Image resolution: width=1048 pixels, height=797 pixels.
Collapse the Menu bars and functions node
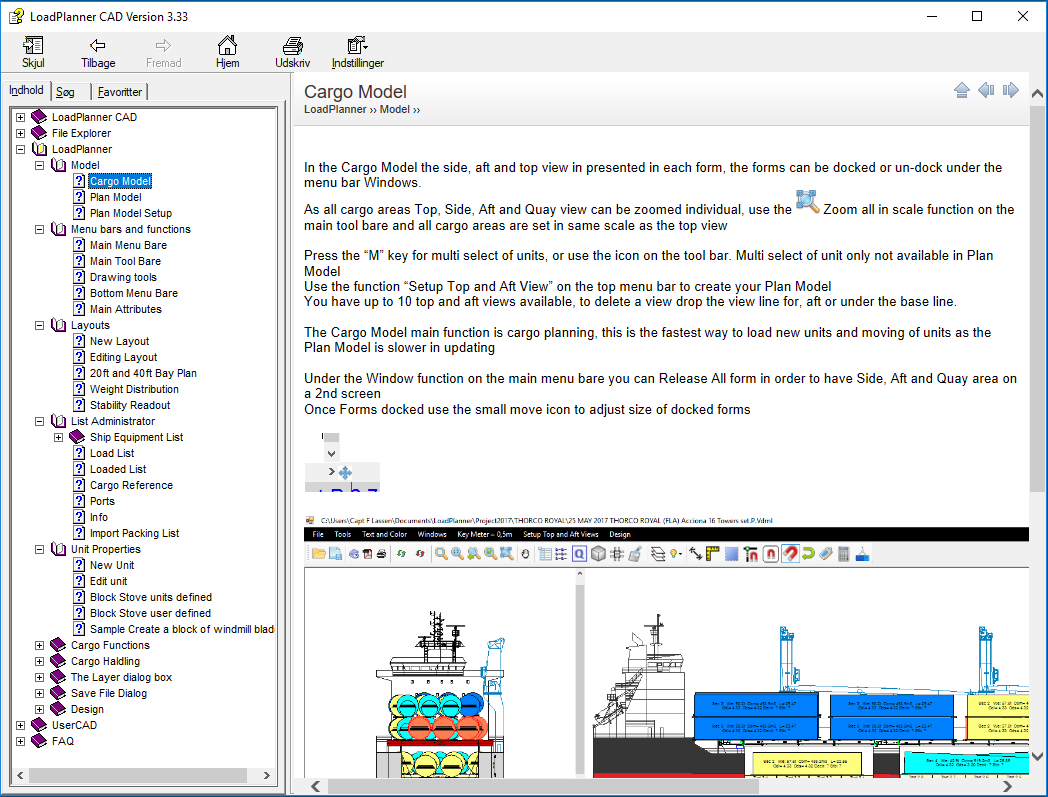click(x=39, y=229)
